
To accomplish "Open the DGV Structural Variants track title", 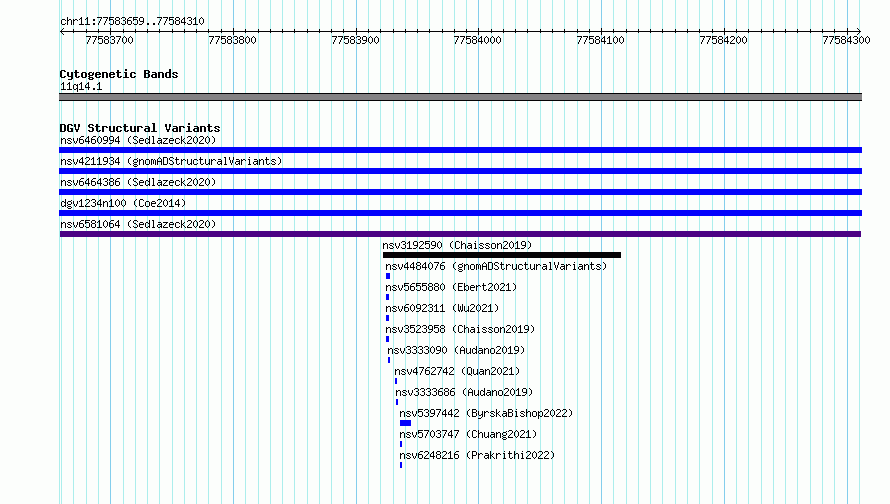I will tap(140, 128).
